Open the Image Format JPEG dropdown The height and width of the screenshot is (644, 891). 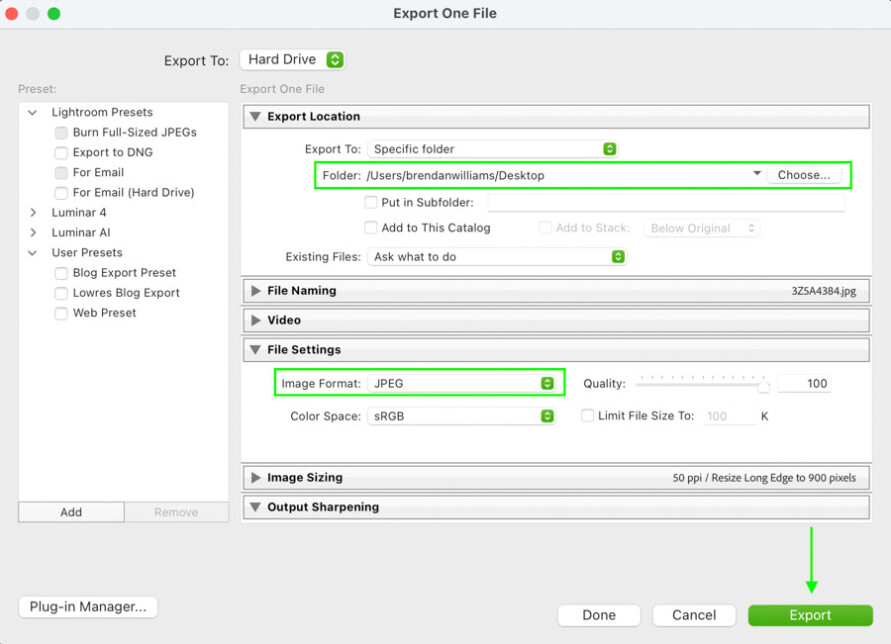[461, 384]
